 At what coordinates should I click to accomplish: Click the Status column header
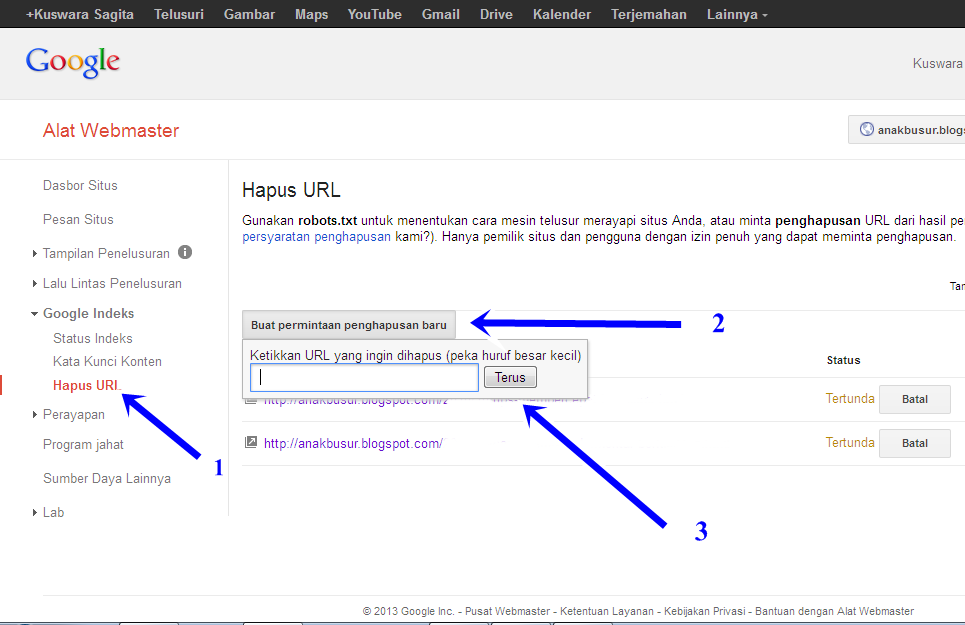coord(843,360)
